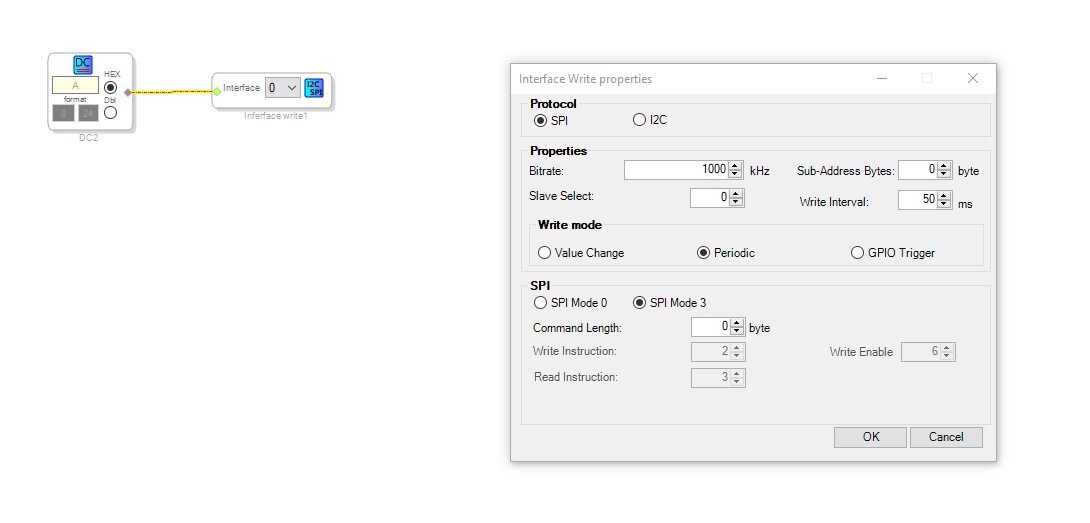Decrease Write Interval with down arrow

[x=944, y=204]
